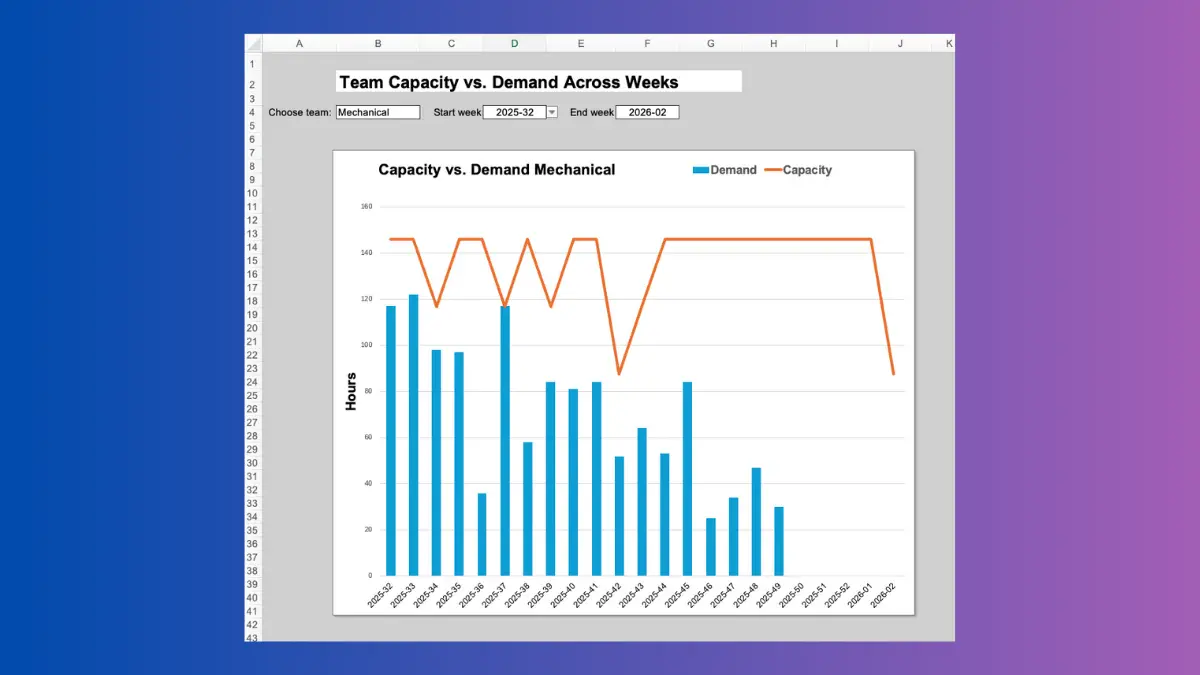Click column H header

774,43
